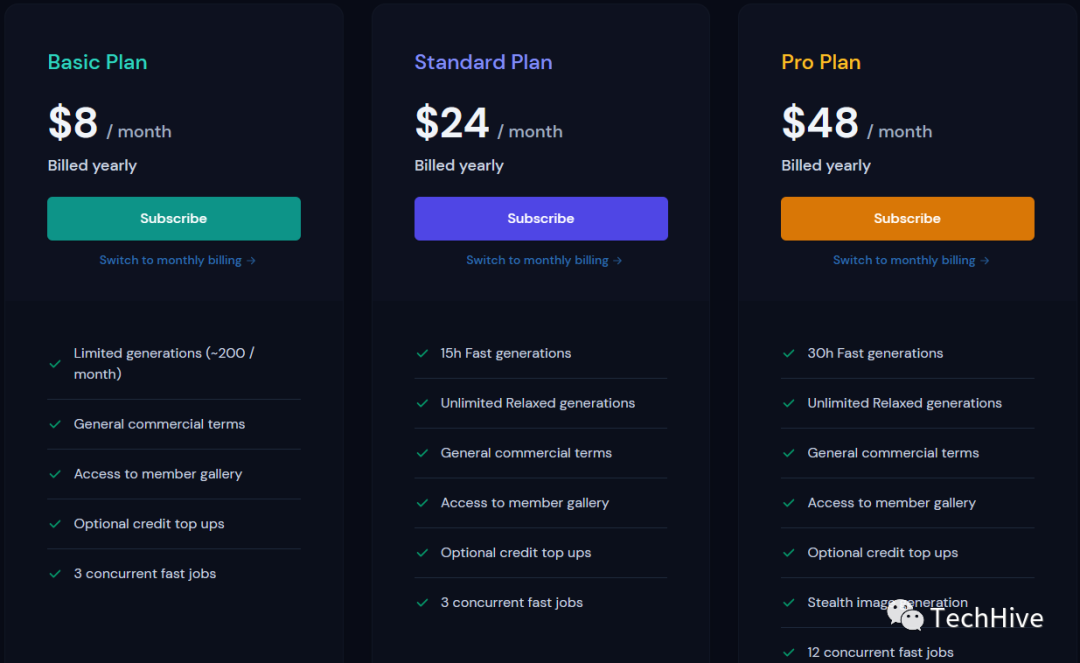The image size is (1080, 663).
Task: Click Pro Plan's General commercial terms item
Action: click(x=893, y=453)
